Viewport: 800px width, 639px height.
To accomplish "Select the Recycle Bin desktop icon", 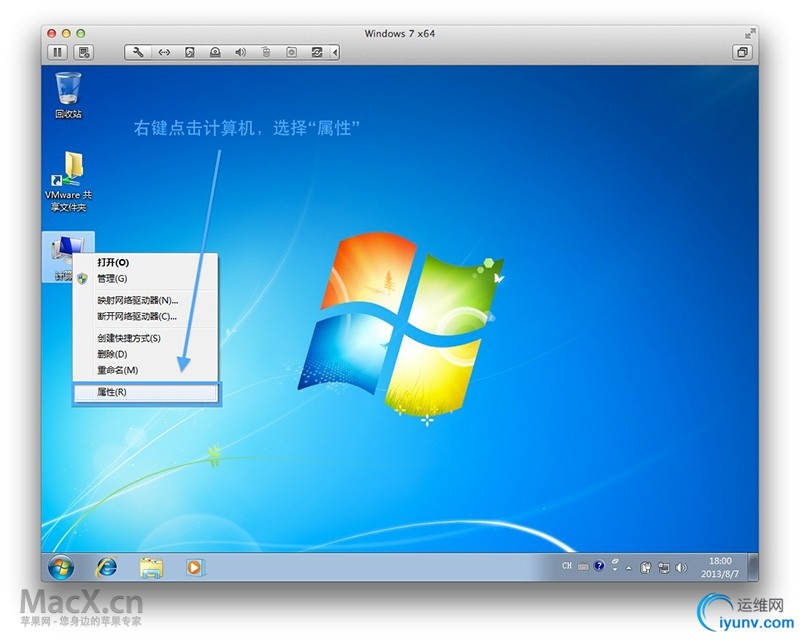I will [68, 96].
